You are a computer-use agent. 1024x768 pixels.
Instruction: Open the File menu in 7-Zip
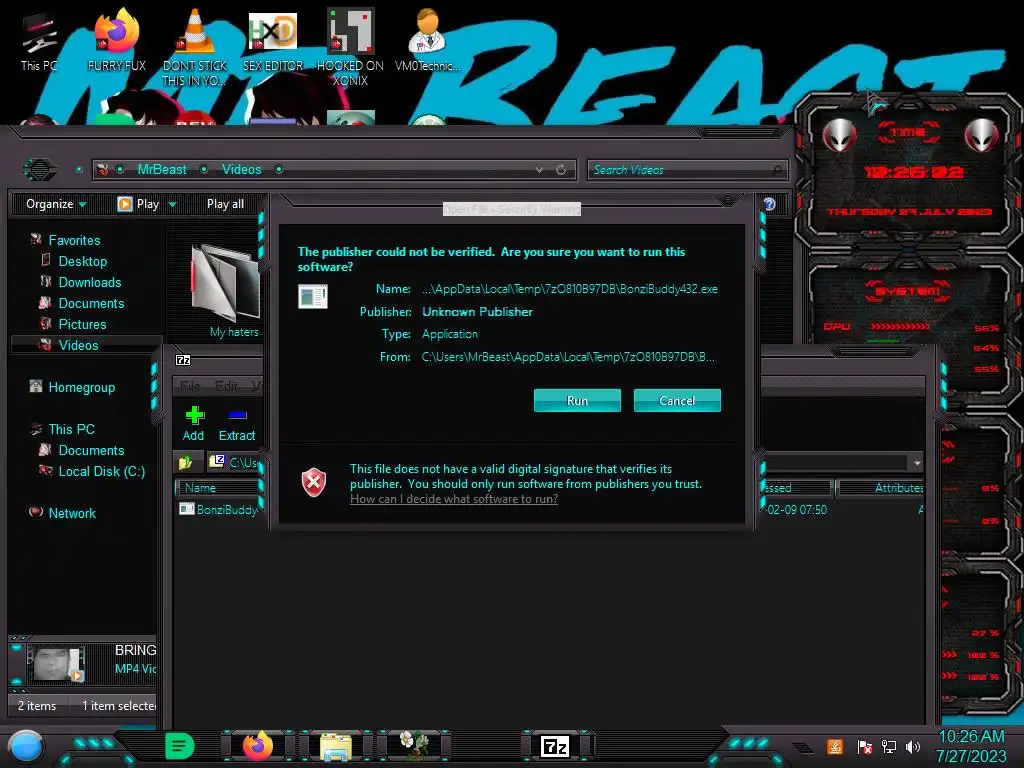[190, 386]
